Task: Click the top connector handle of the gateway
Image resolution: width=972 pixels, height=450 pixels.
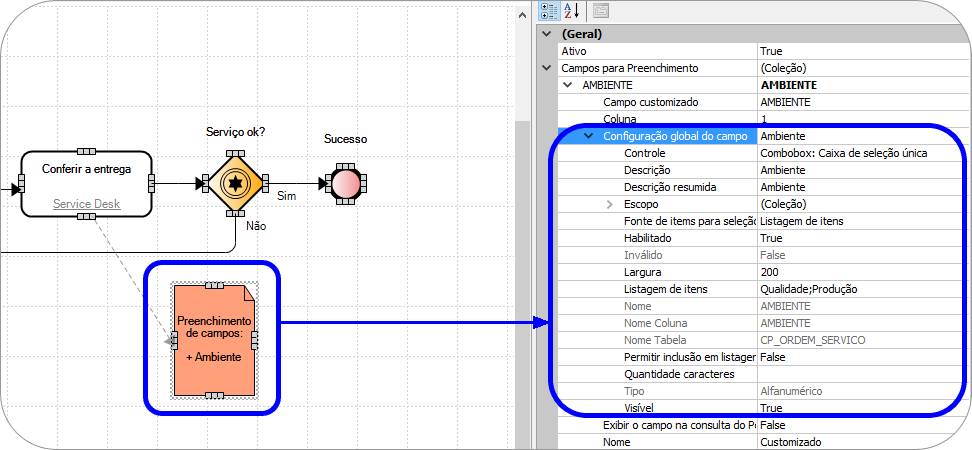Action: (x=235, y=152)
